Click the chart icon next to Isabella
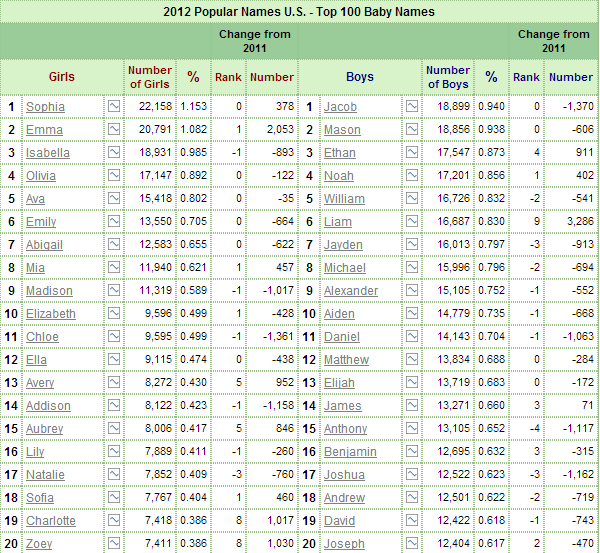The width and height of the screenshot is (600, 553). (x=113, y=152)
